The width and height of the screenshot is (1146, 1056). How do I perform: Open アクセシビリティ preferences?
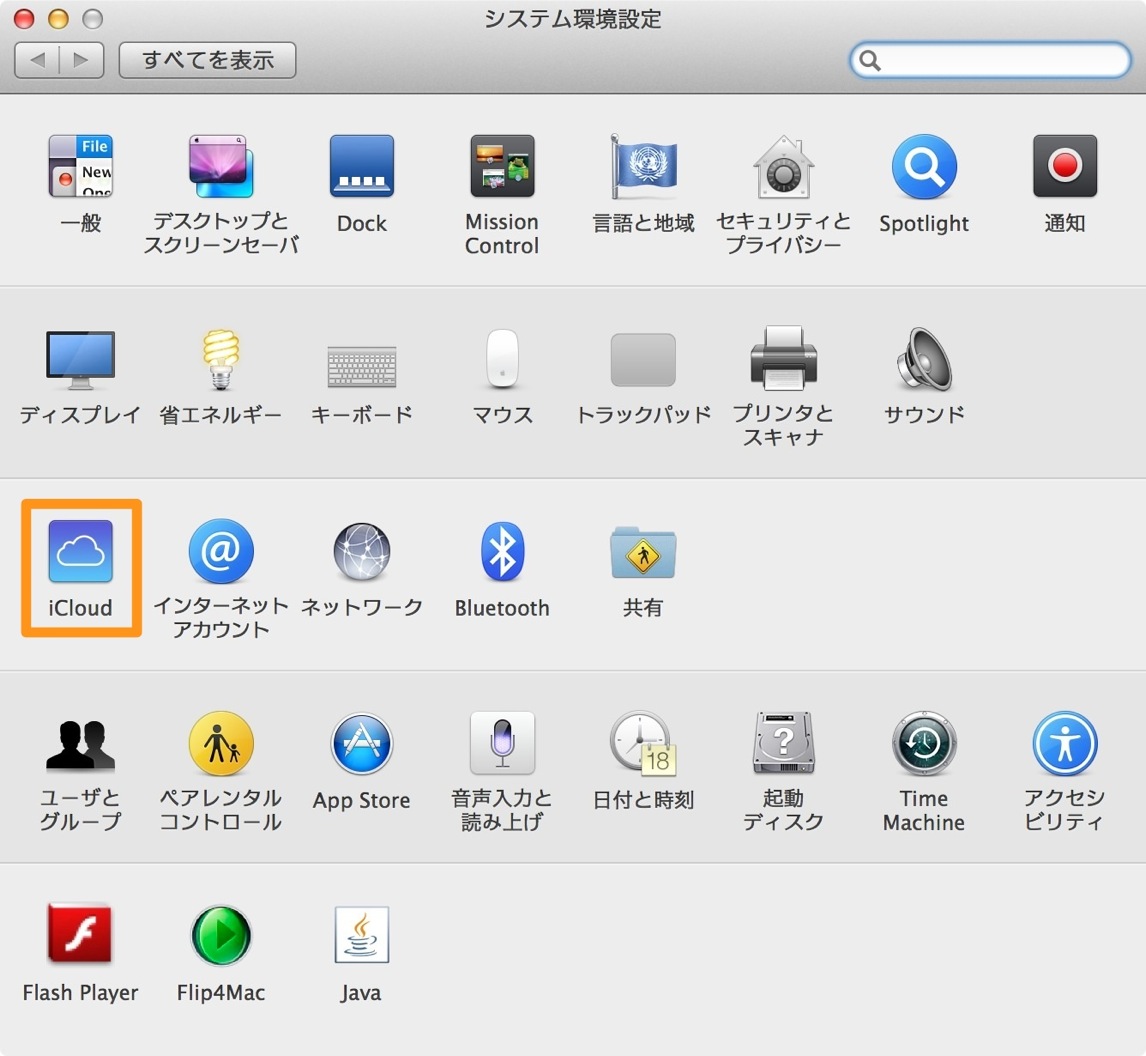click(1065, 744)
